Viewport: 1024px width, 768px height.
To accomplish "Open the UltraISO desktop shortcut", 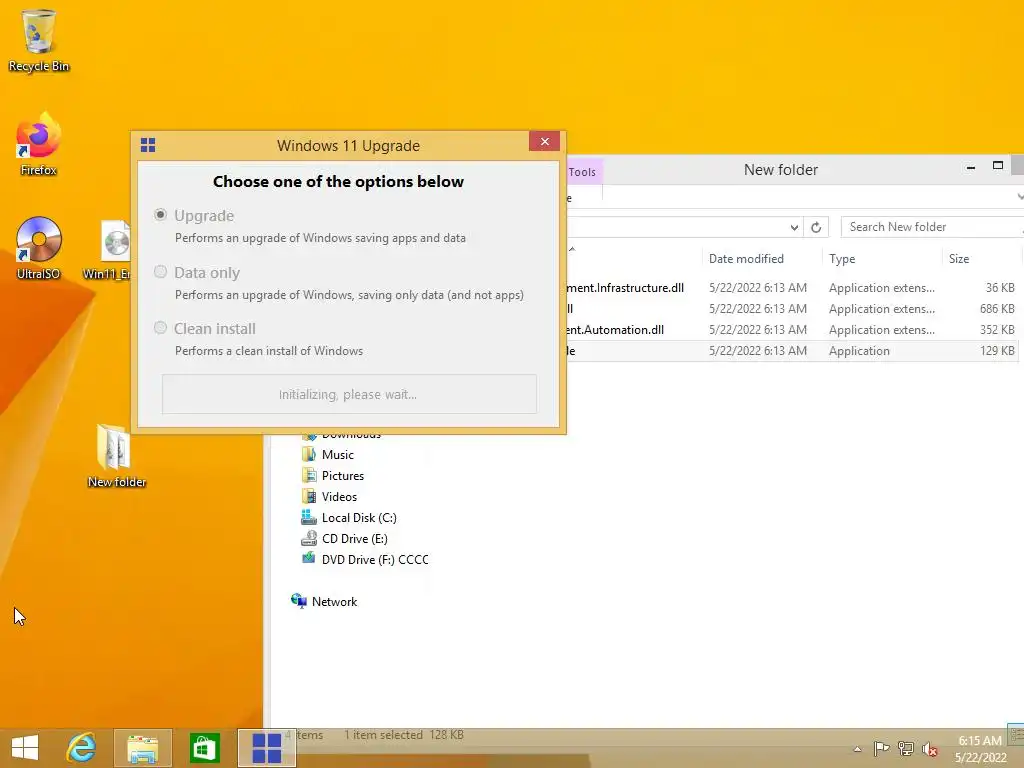I will click(x=39, y=248).
